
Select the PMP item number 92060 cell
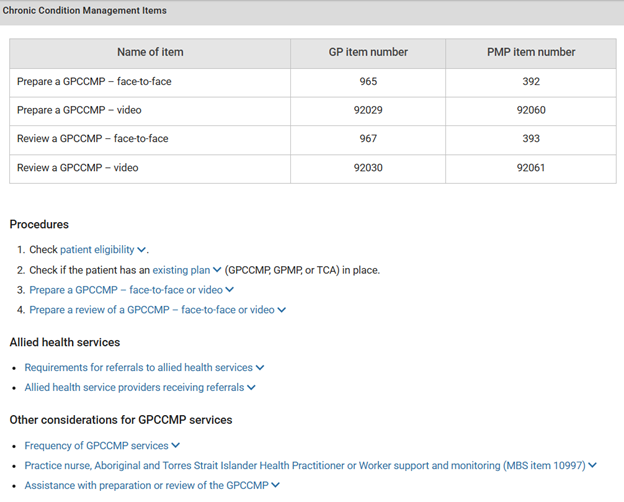click(x=530, y=111)
